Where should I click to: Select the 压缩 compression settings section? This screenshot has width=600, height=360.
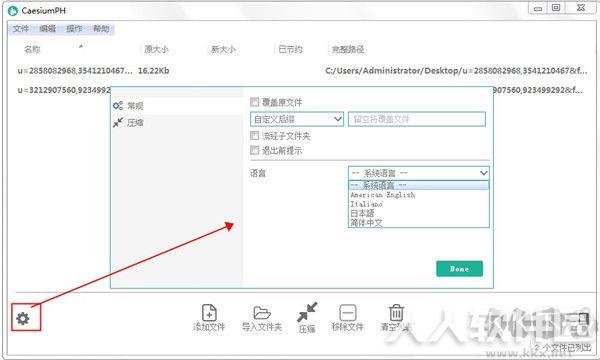pyautogui.click(x=177, y=122)
